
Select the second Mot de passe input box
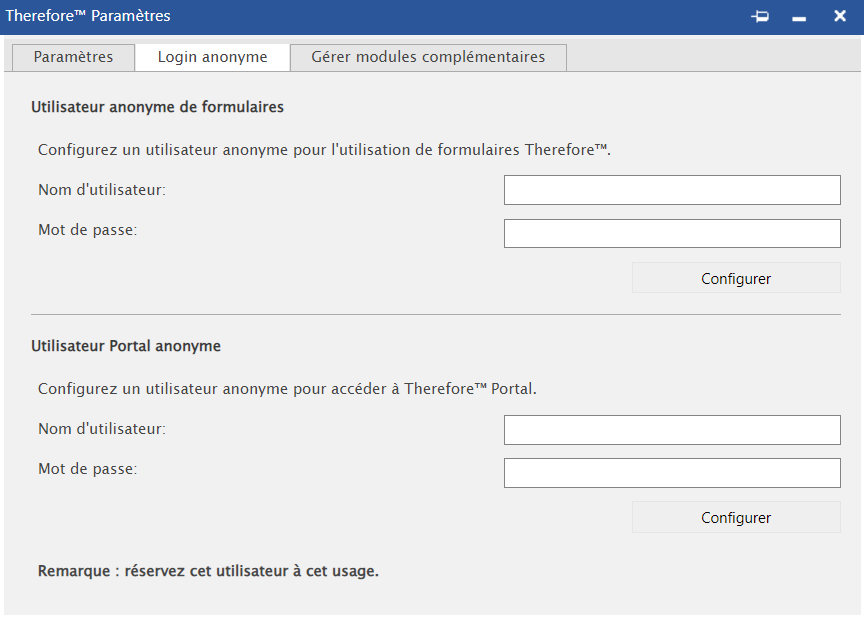click(x=672, y=472)
